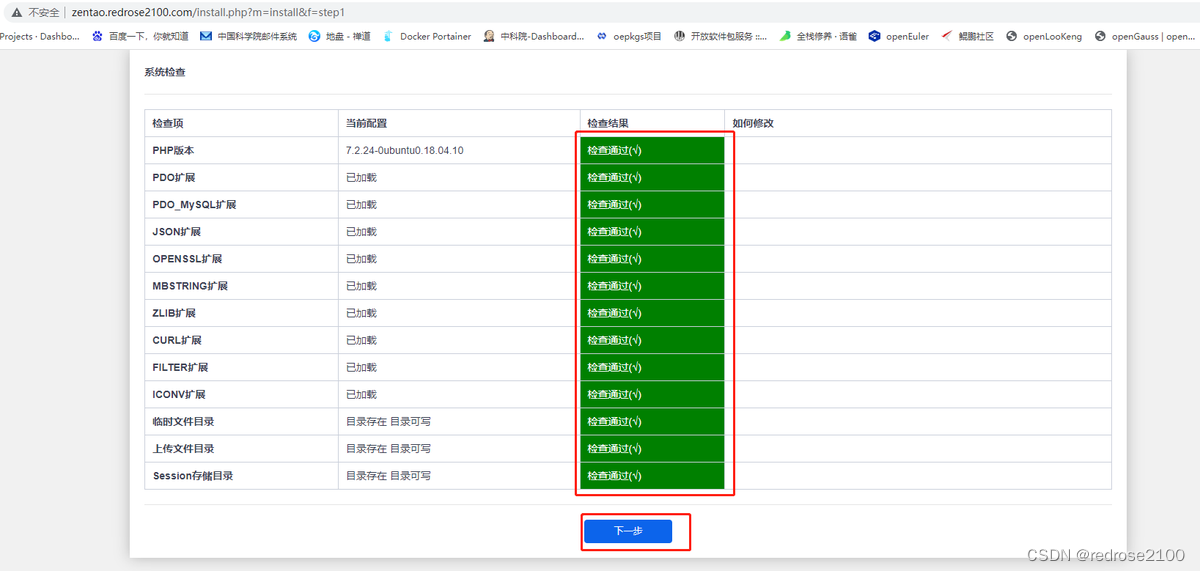Click 已加载 value in PDO扩展 row
The image size is (1200, 571).
(x=361, y=177)
